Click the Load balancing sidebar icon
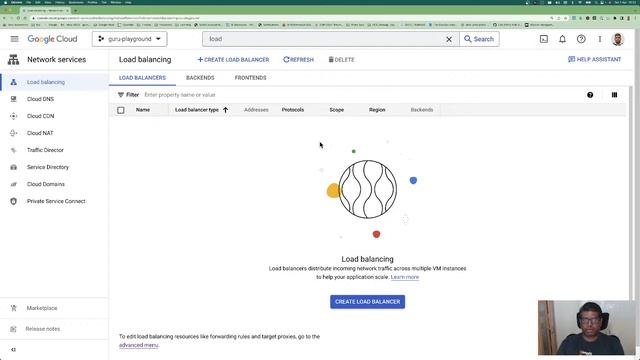The width and height of the screenshot is (640, 360). click(x=13, y=82)
